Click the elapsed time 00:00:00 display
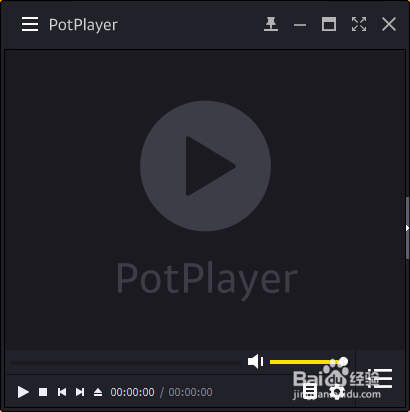The image size is (410, 412). pos(132,392)
